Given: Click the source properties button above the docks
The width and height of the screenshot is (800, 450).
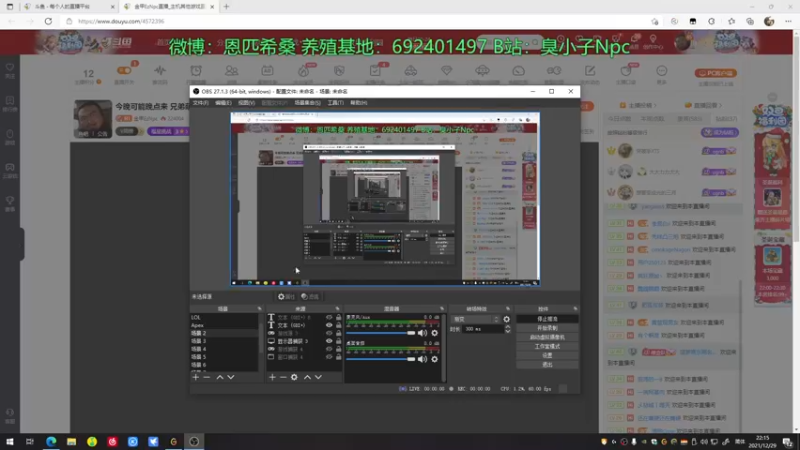Looking at the screenshot, I should coord(286,296).
